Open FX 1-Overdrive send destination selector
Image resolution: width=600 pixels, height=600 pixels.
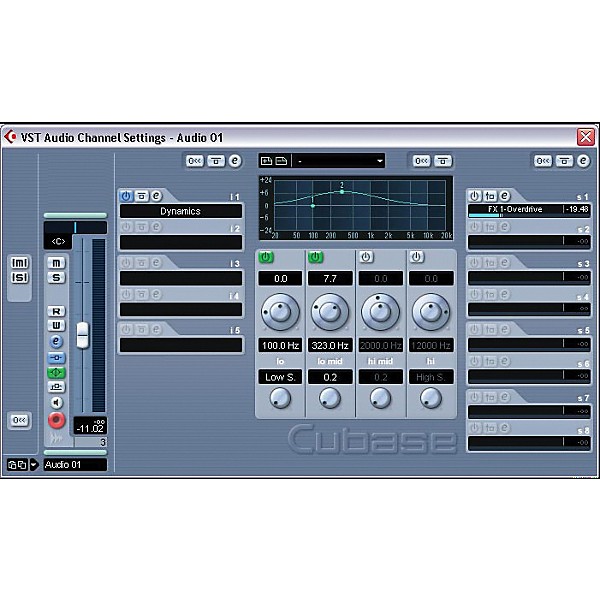[515, 209]
